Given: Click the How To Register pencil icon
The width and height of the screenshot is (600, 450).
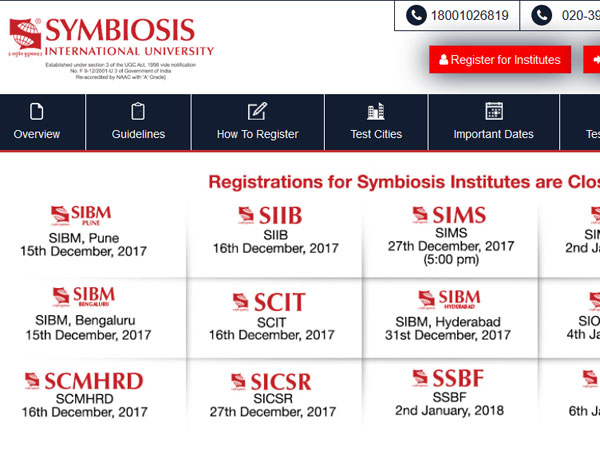Looking at the screenshot, I should (257, 111).
